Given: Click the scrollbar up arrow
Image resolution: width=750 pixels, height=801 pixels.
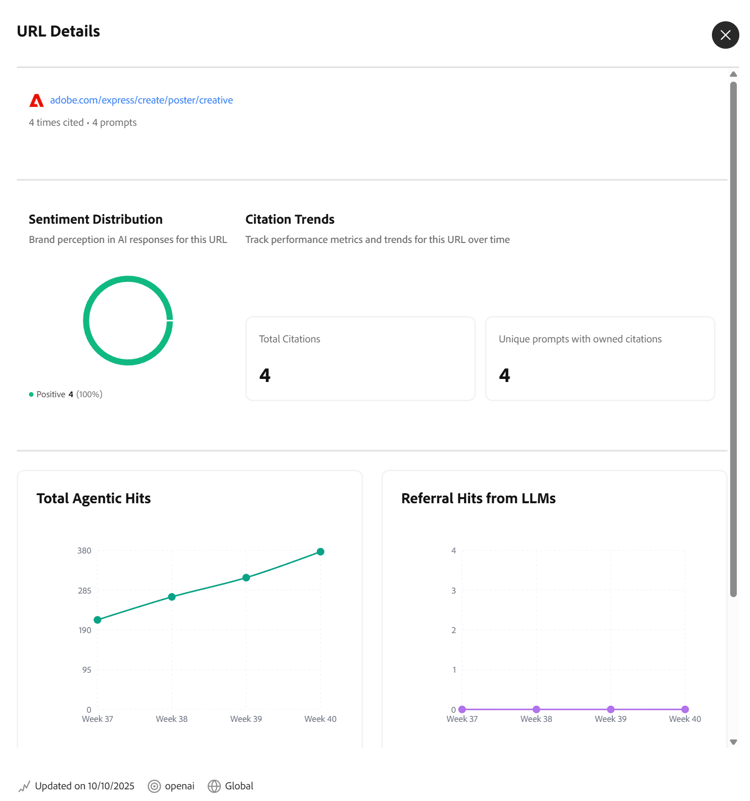Looking at the screenshot, I should tap(733, 75).
